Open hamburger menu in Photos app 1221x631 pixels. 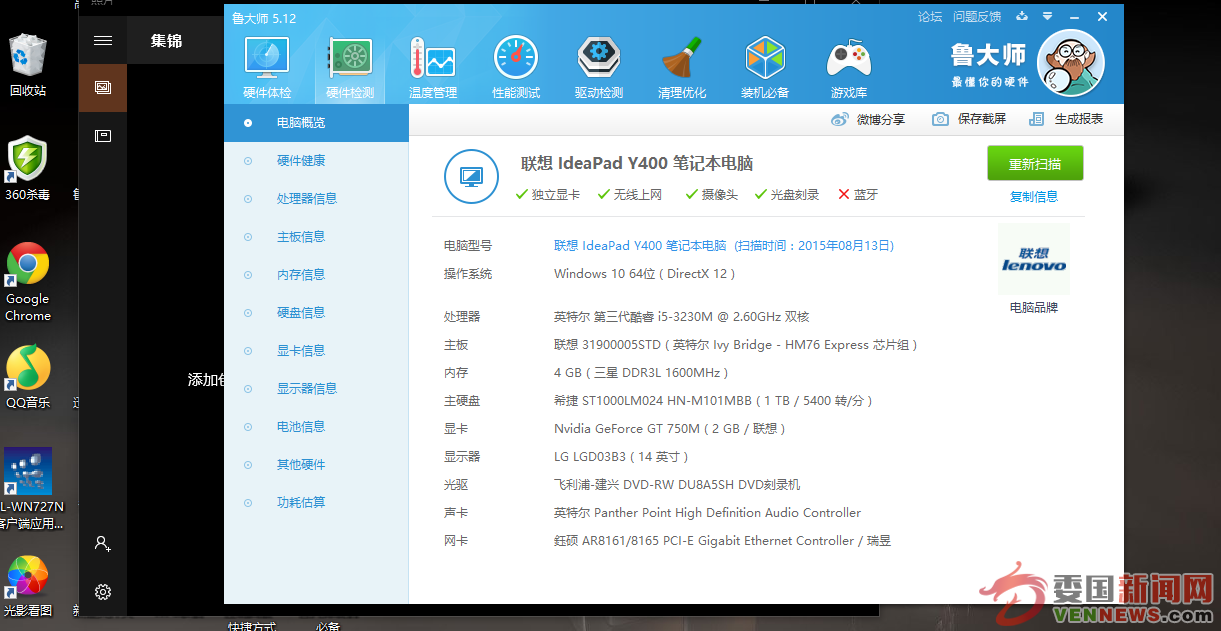[x=103, y=41]
